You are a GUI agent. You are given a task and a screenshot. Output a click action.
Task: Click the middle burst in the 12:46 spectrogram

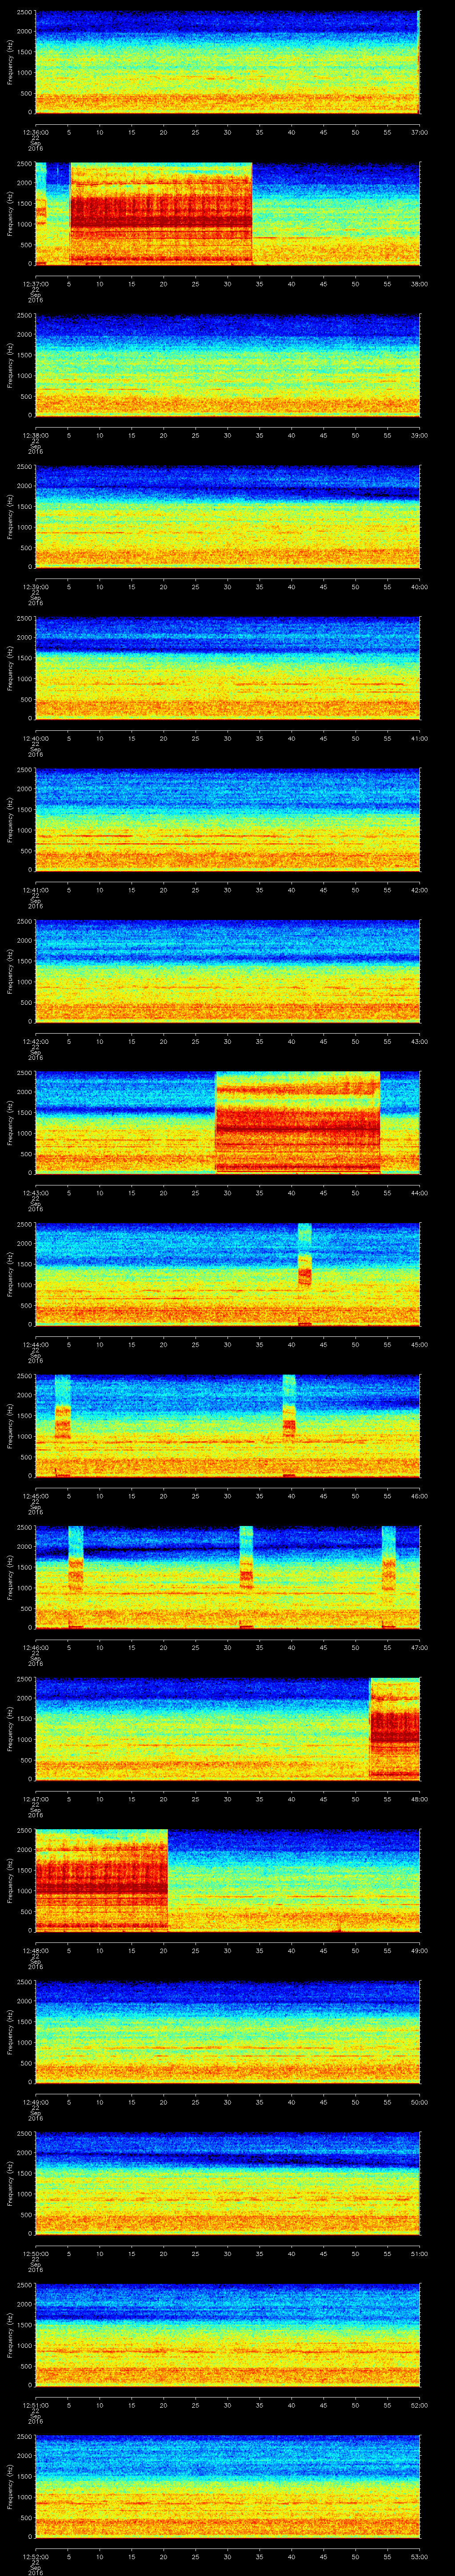tap(246, 1573)
